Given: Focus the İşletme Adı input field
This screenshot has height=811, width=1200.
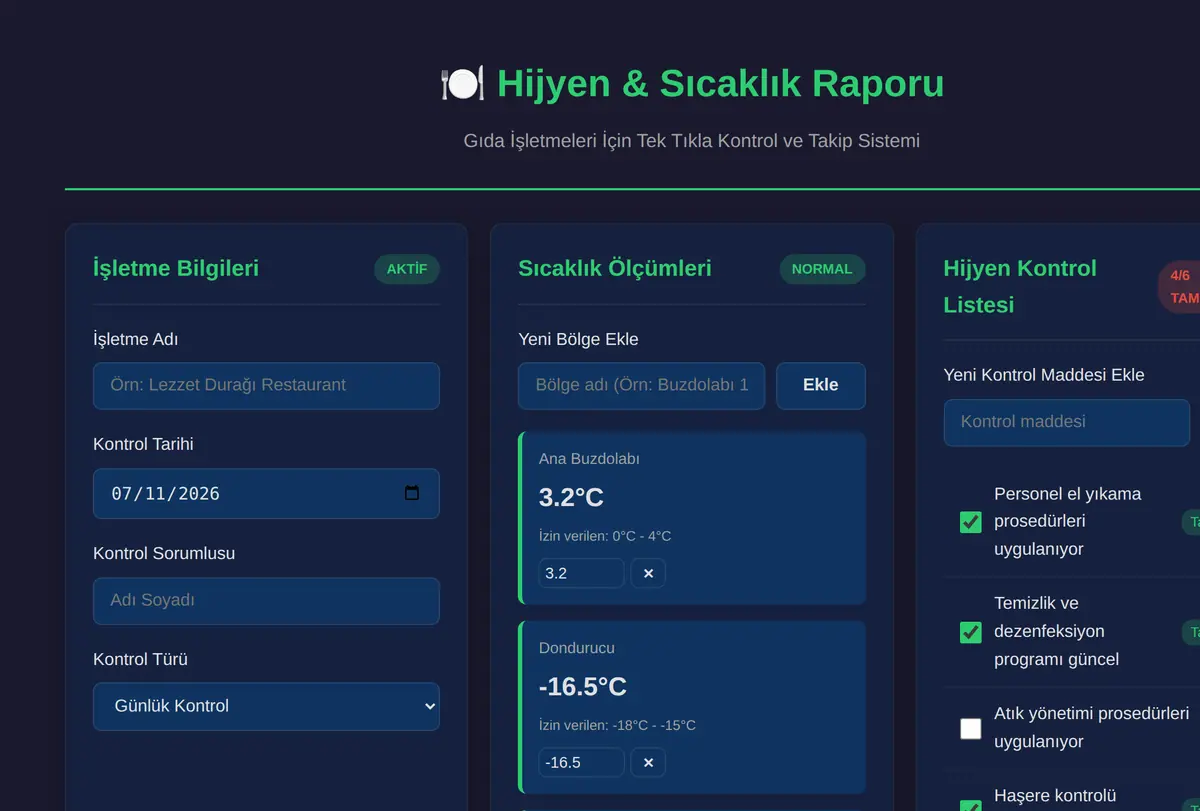Looking at the screenshot, I should point(266,385).
